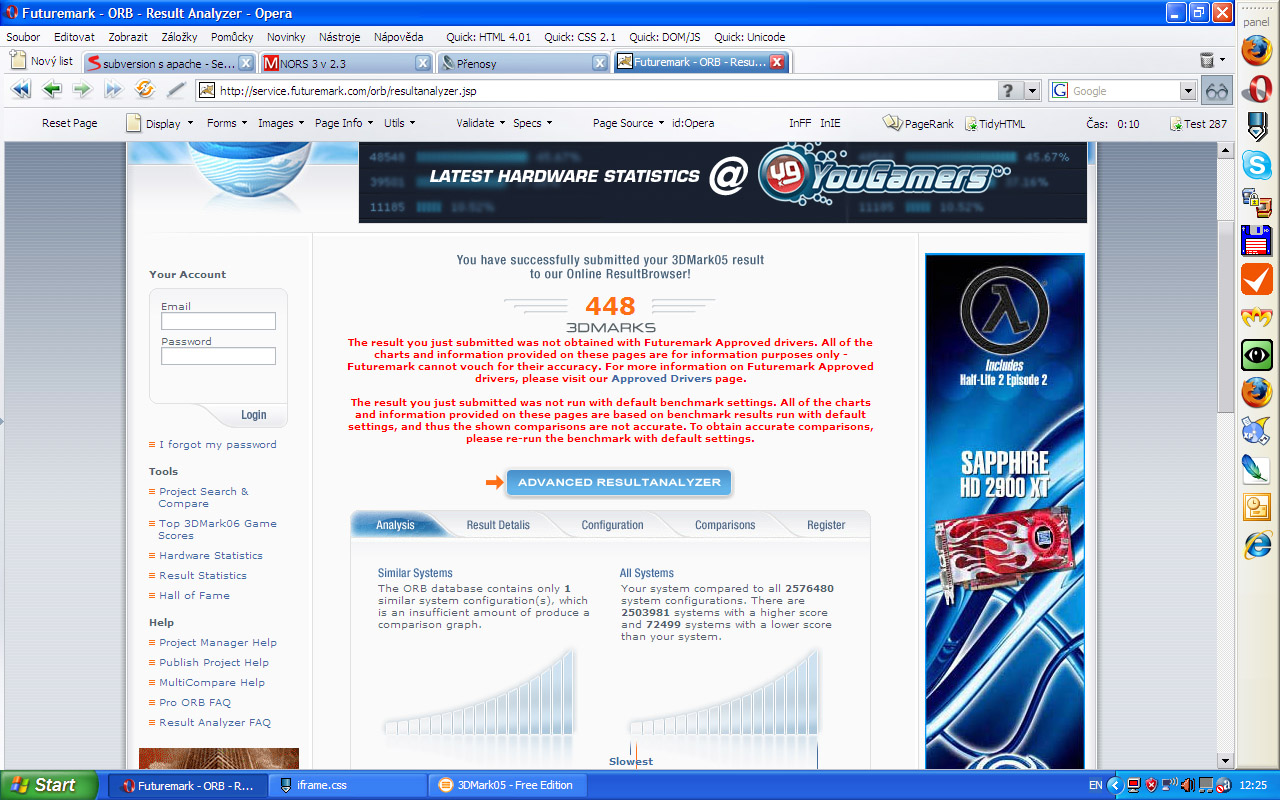Click the floppy disk icon in side panel
This screenshot has height=800, width=1280.
pyautogui.click(x=1256, y=240)
